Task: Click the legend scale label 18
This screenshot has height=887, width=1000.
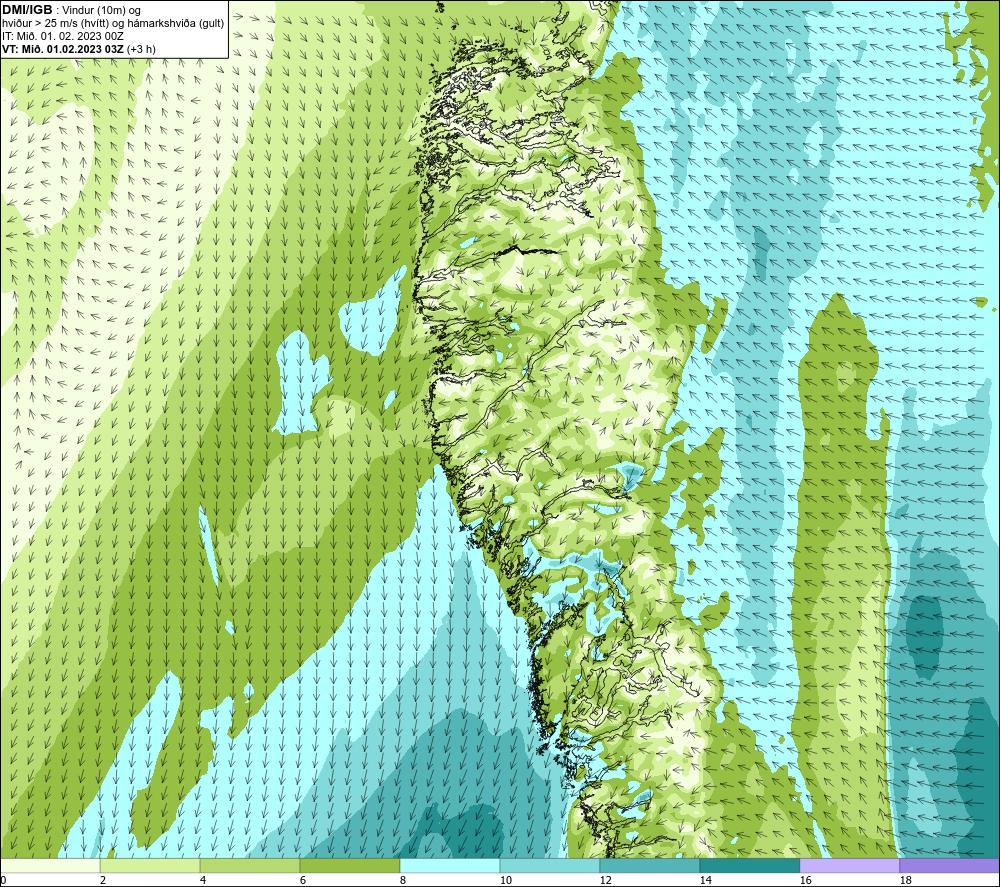Action: (906, 881)
